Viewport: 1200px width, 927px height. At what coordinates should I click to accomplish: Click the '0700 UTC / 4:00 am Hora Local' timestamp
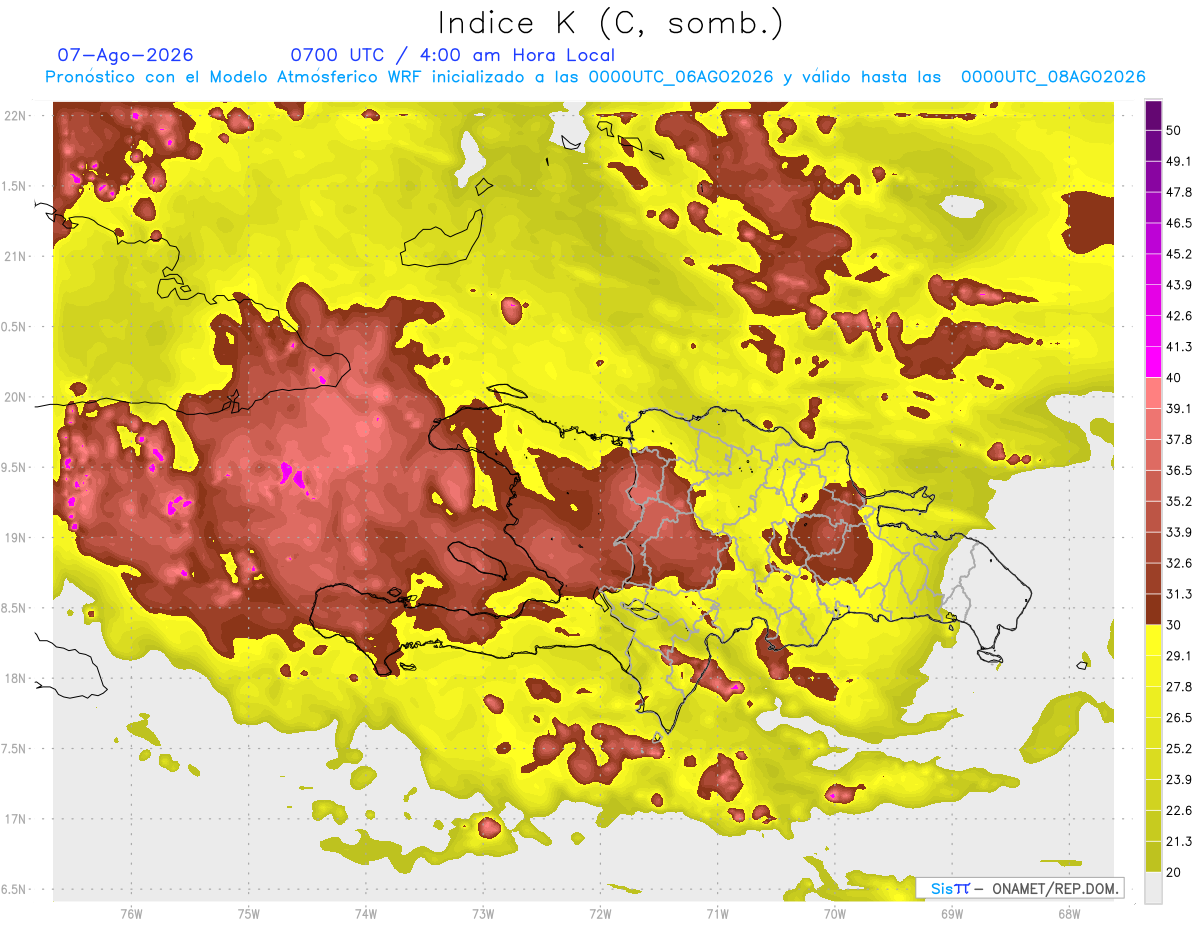point(452,55)
